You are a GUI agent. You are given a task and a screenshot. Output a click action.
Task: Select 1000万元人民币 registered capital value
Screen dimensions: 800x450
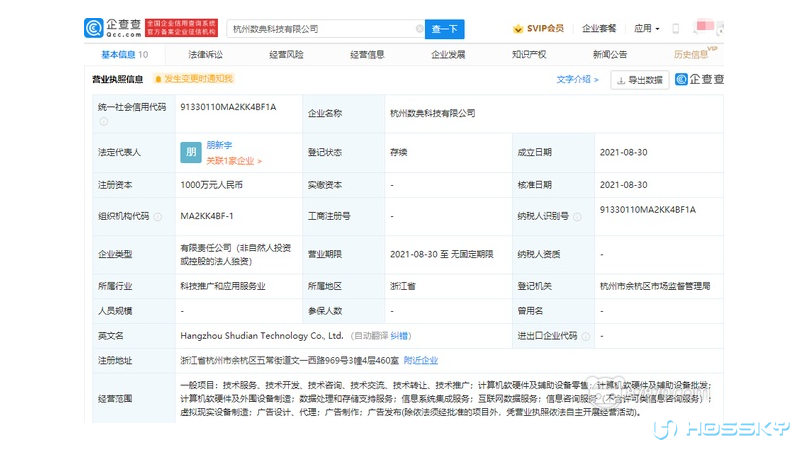tap(211, 185)
